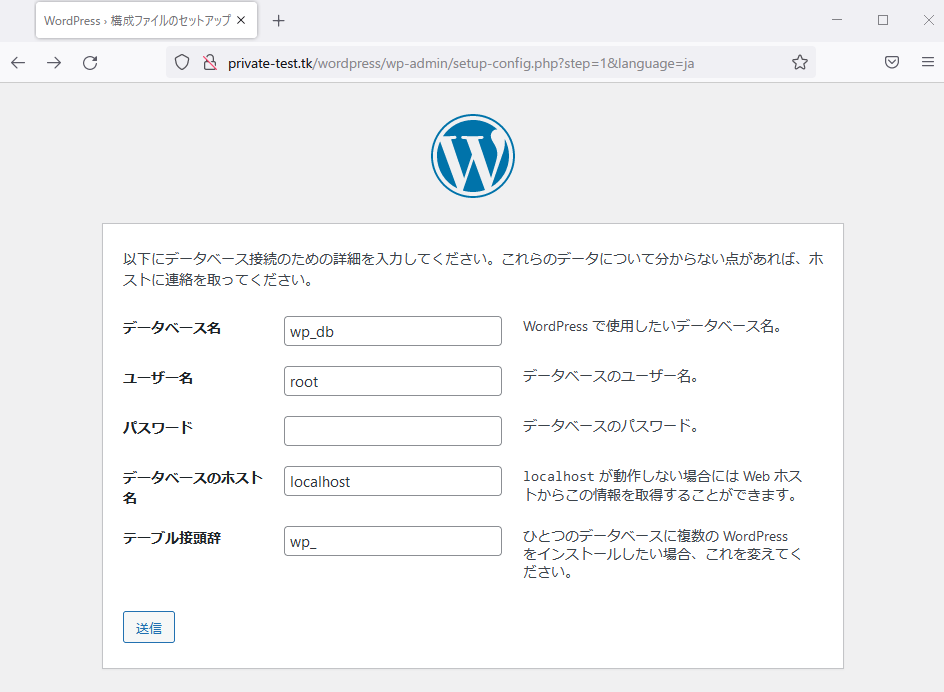Click the description "データベースのユーザー名。"
The height and width of the screenshot is (692, 944).
click(610, 376)
